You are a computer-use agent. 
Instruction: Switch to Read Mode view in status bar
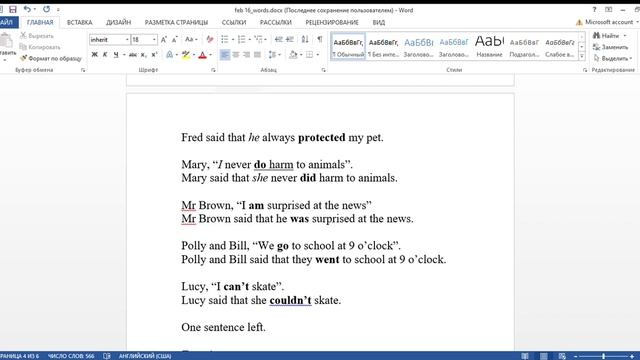525,356
